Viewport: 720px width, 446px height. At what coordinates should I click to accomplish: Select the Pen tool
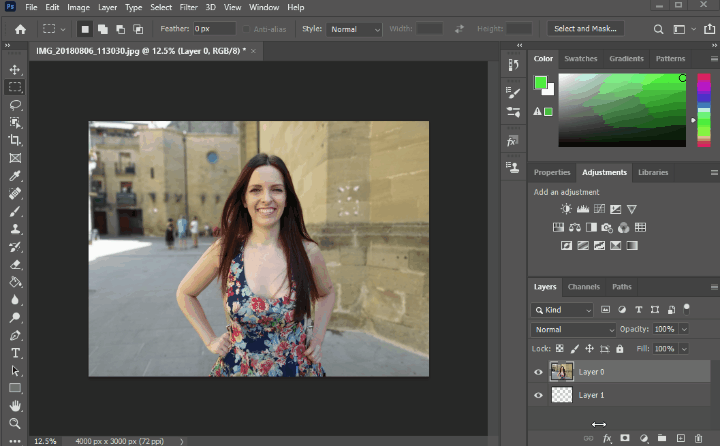(15, 335)
